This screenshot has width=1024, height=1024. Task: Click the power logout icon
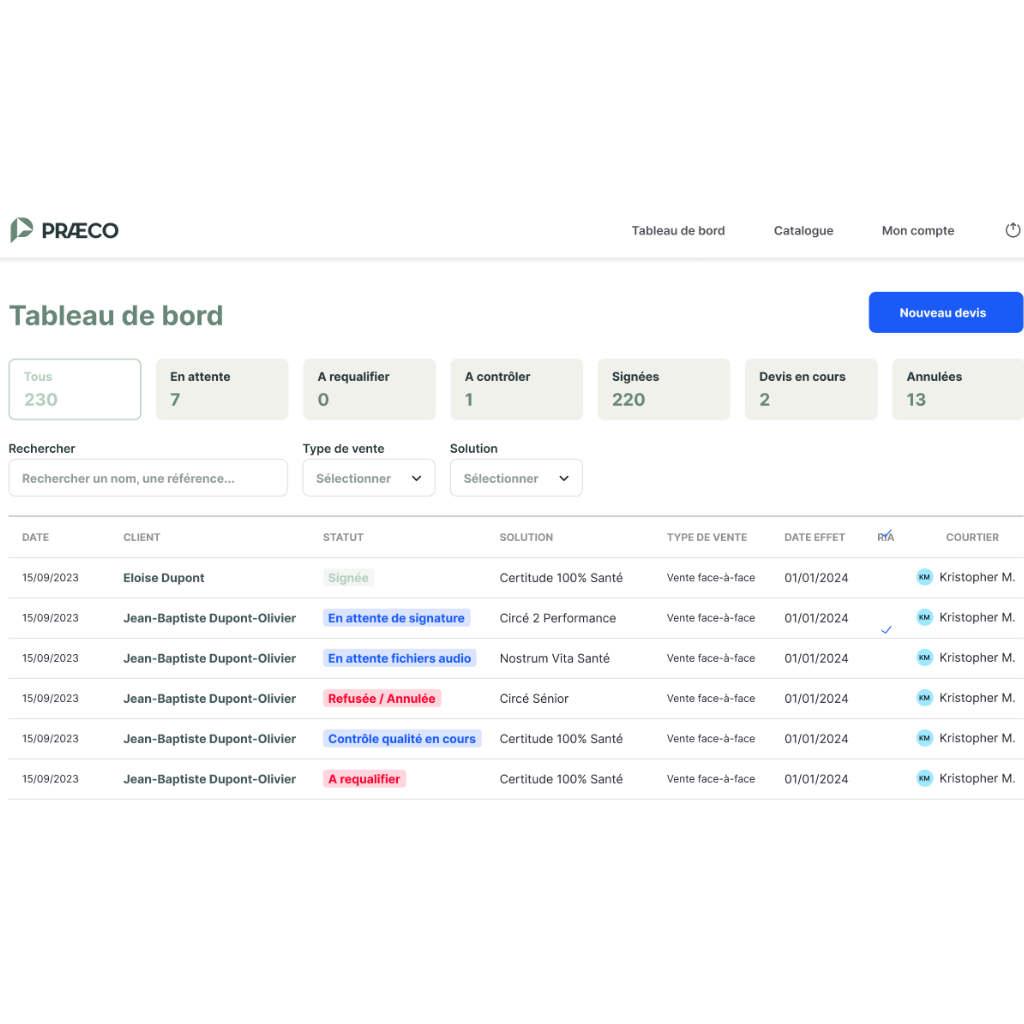tap(1012, 230)
